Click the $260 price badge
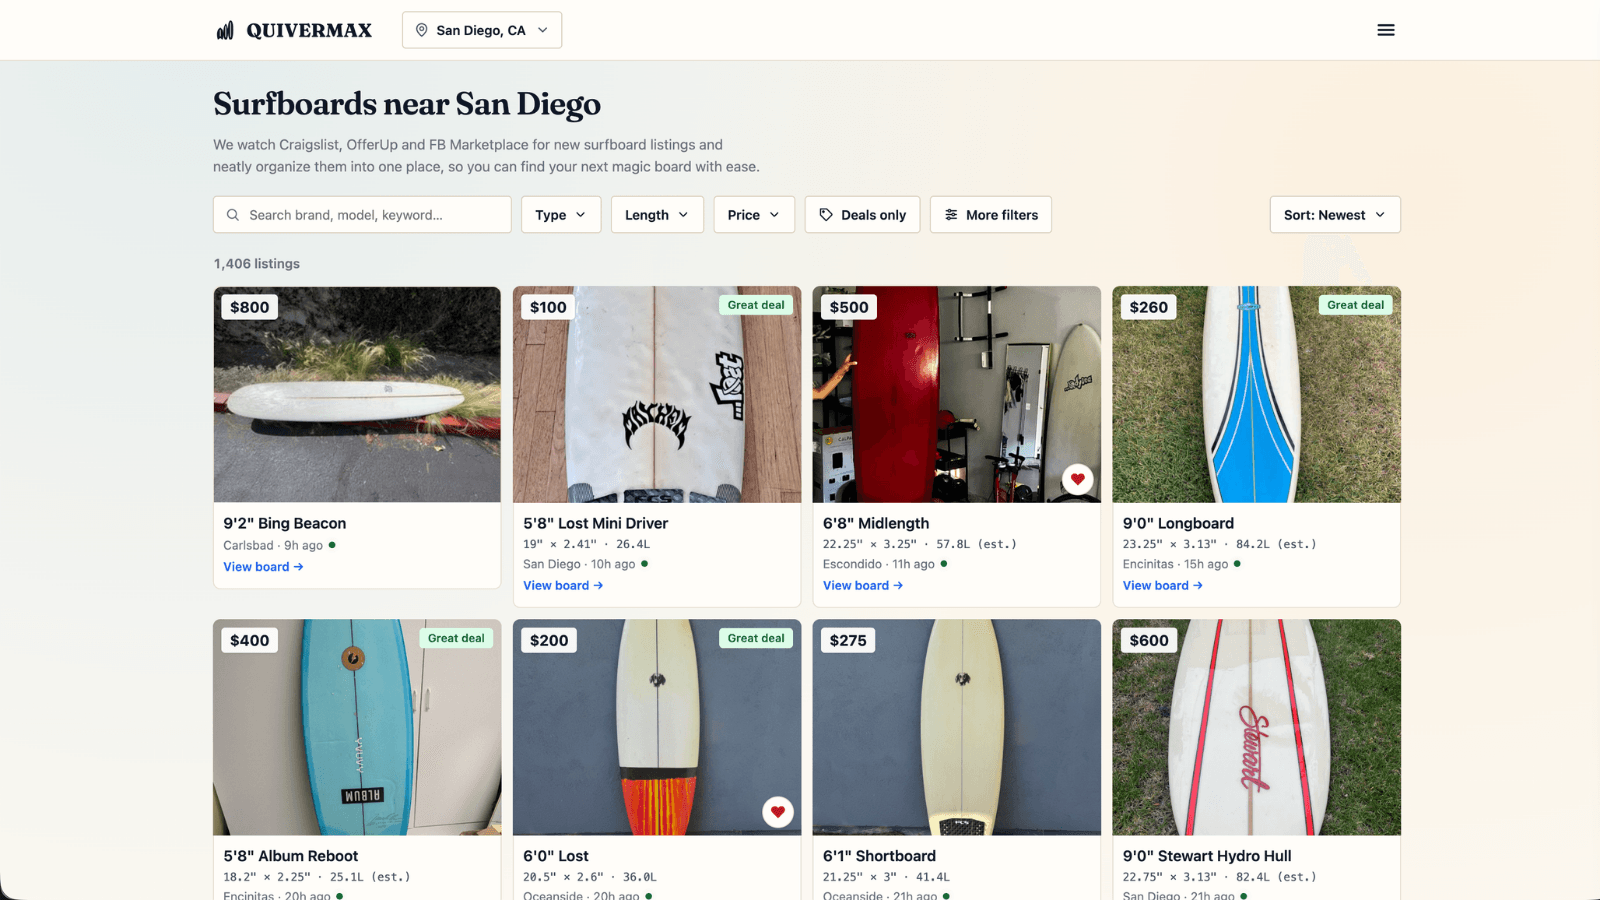The width and height of the screenshot is (1600, 900). pyautogui.click(x=1149, y=307)
